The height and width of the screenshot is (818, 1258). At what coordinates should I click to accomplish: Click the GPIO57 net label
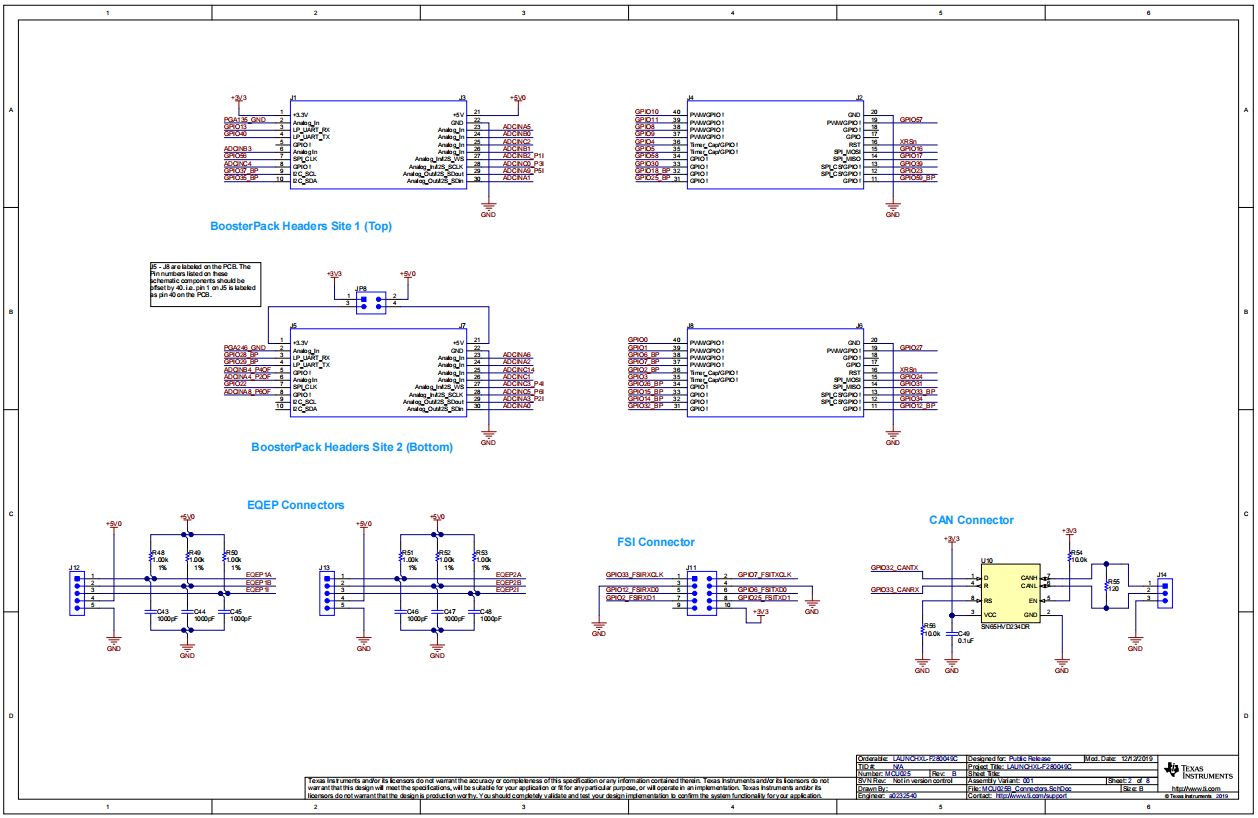coord(911,119)
